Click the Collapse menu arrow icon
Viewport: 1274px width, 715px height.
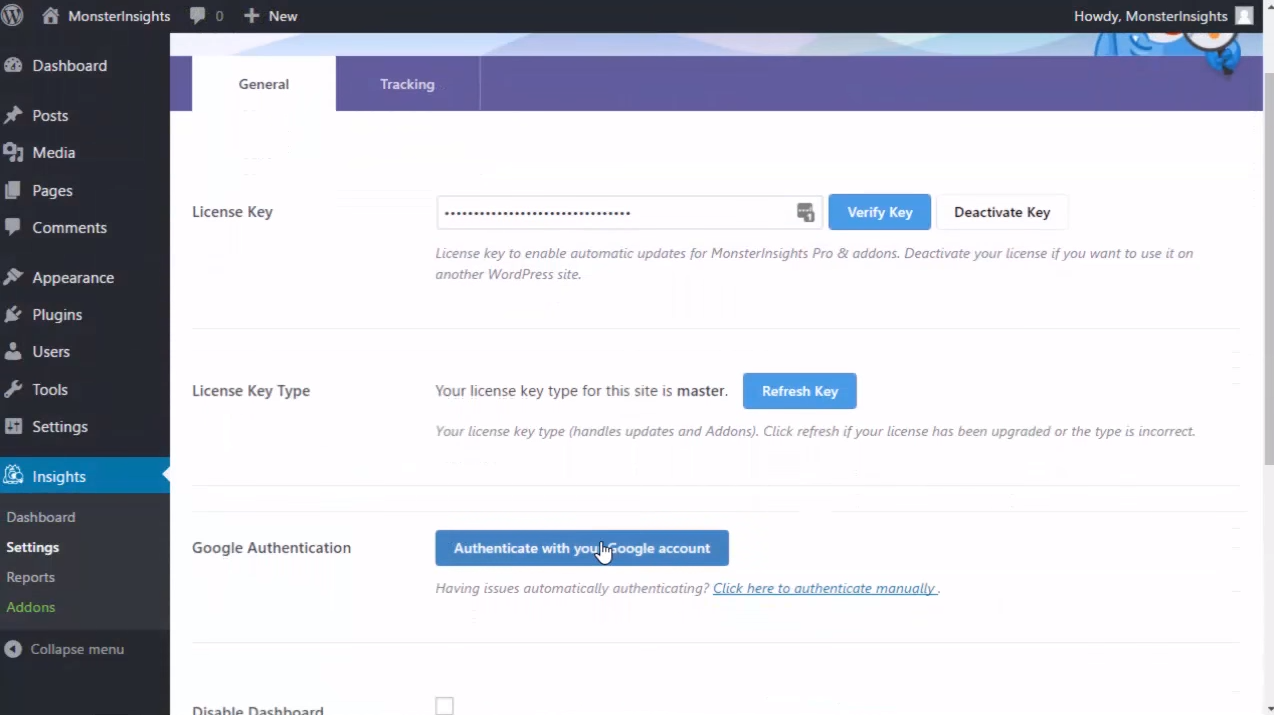click(13, 649)
